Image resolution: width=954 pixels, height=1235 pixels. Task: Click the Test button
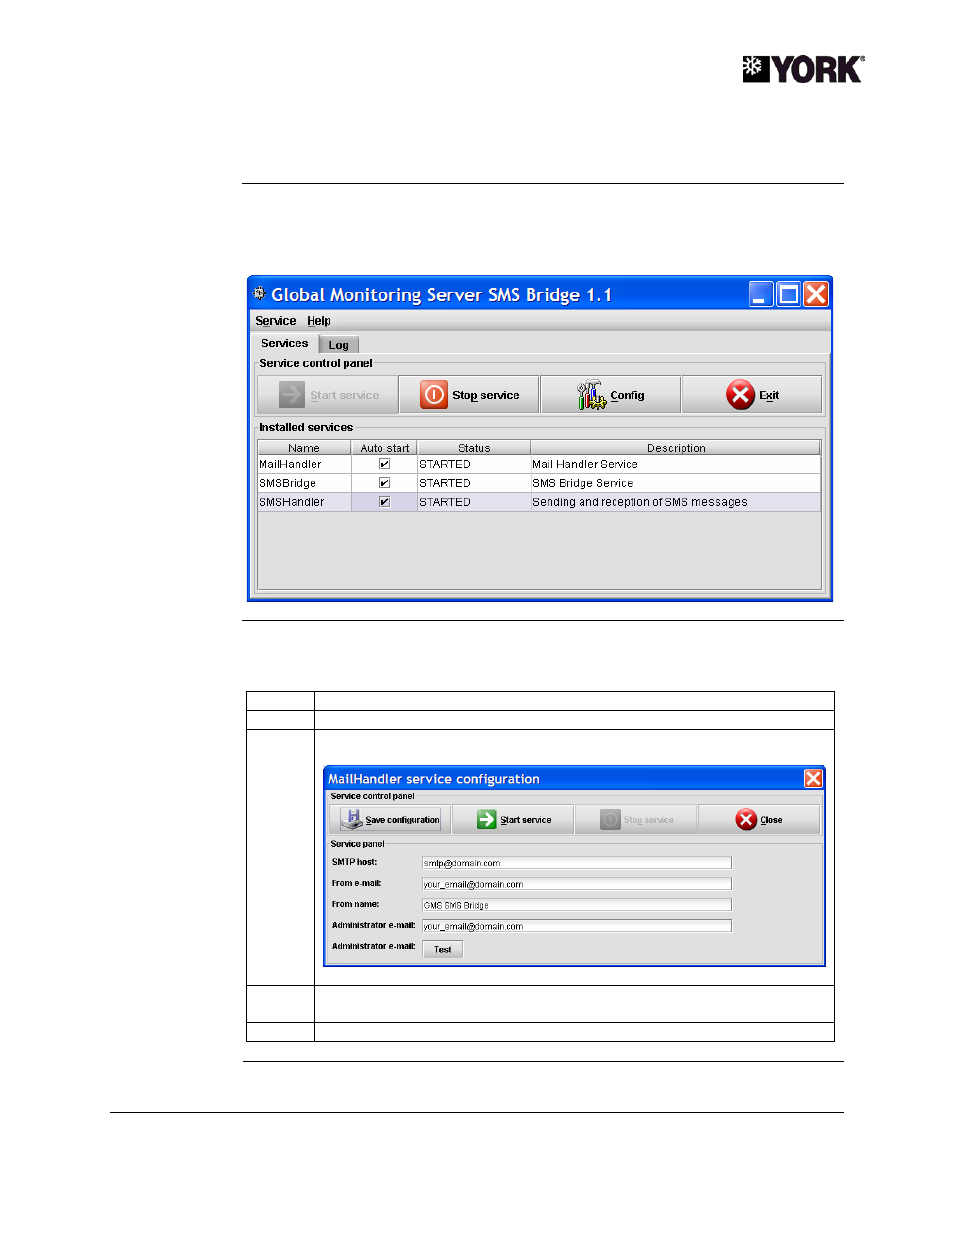tap(443, 950)
